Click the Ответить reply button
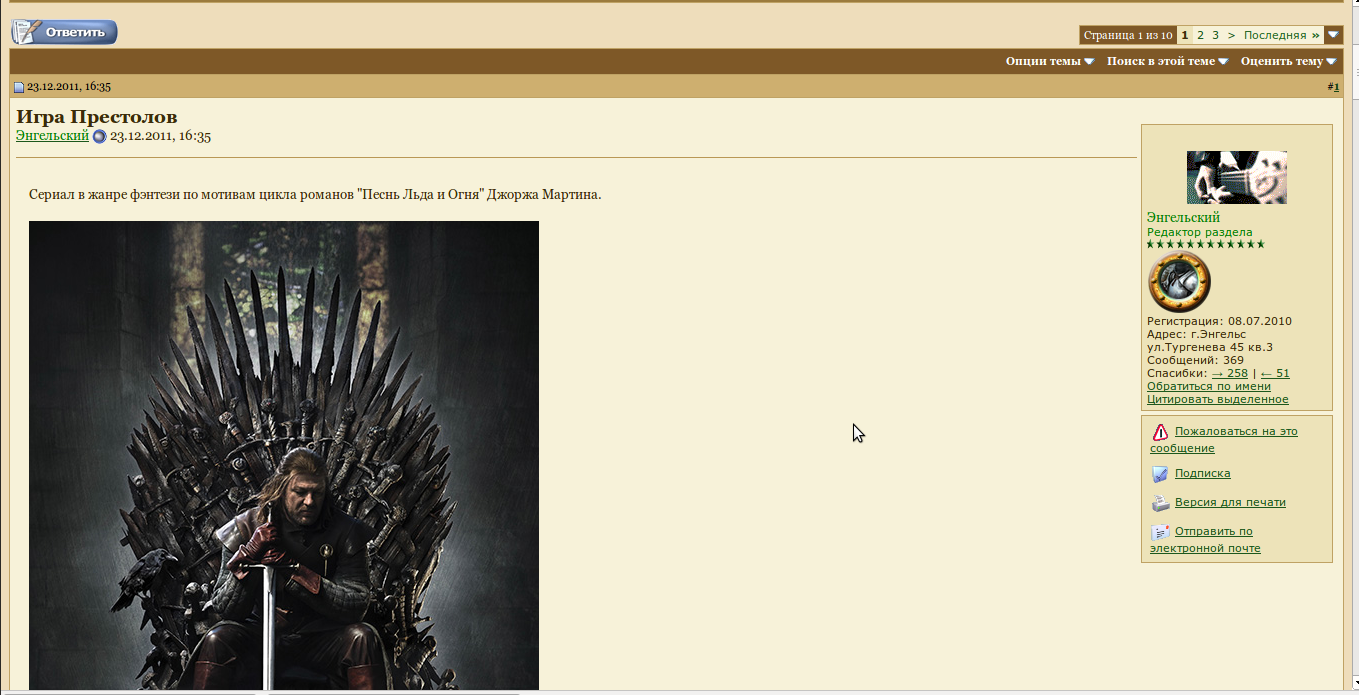This screenshot has width=1359, height=695. click(x=64, y=32)
